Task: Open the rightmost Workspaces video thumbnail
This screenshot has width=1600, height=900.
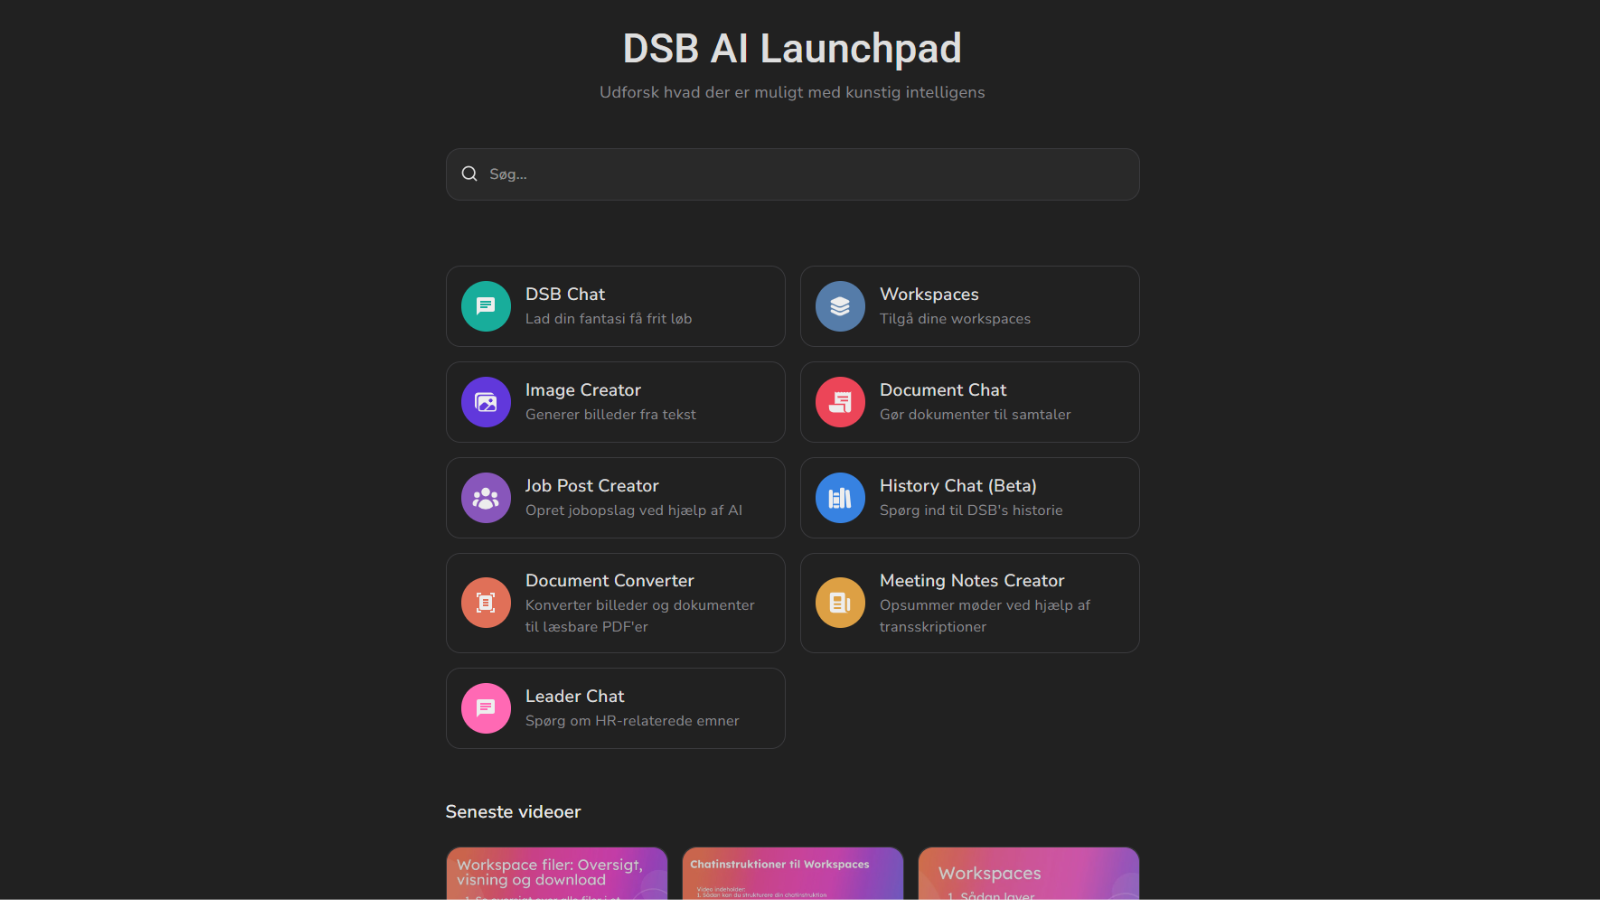Action: click(x=1028, y=873)
